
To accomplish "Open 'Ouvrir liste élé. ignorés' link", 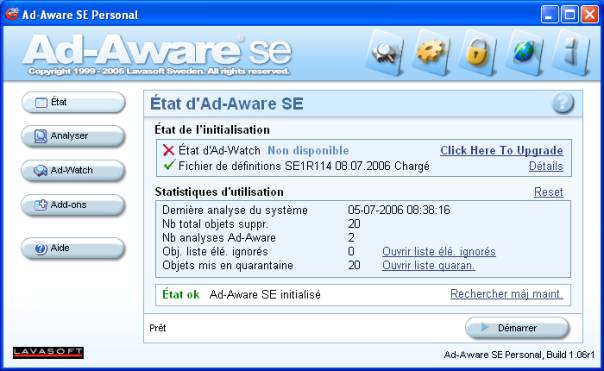I will coord(439,252).
